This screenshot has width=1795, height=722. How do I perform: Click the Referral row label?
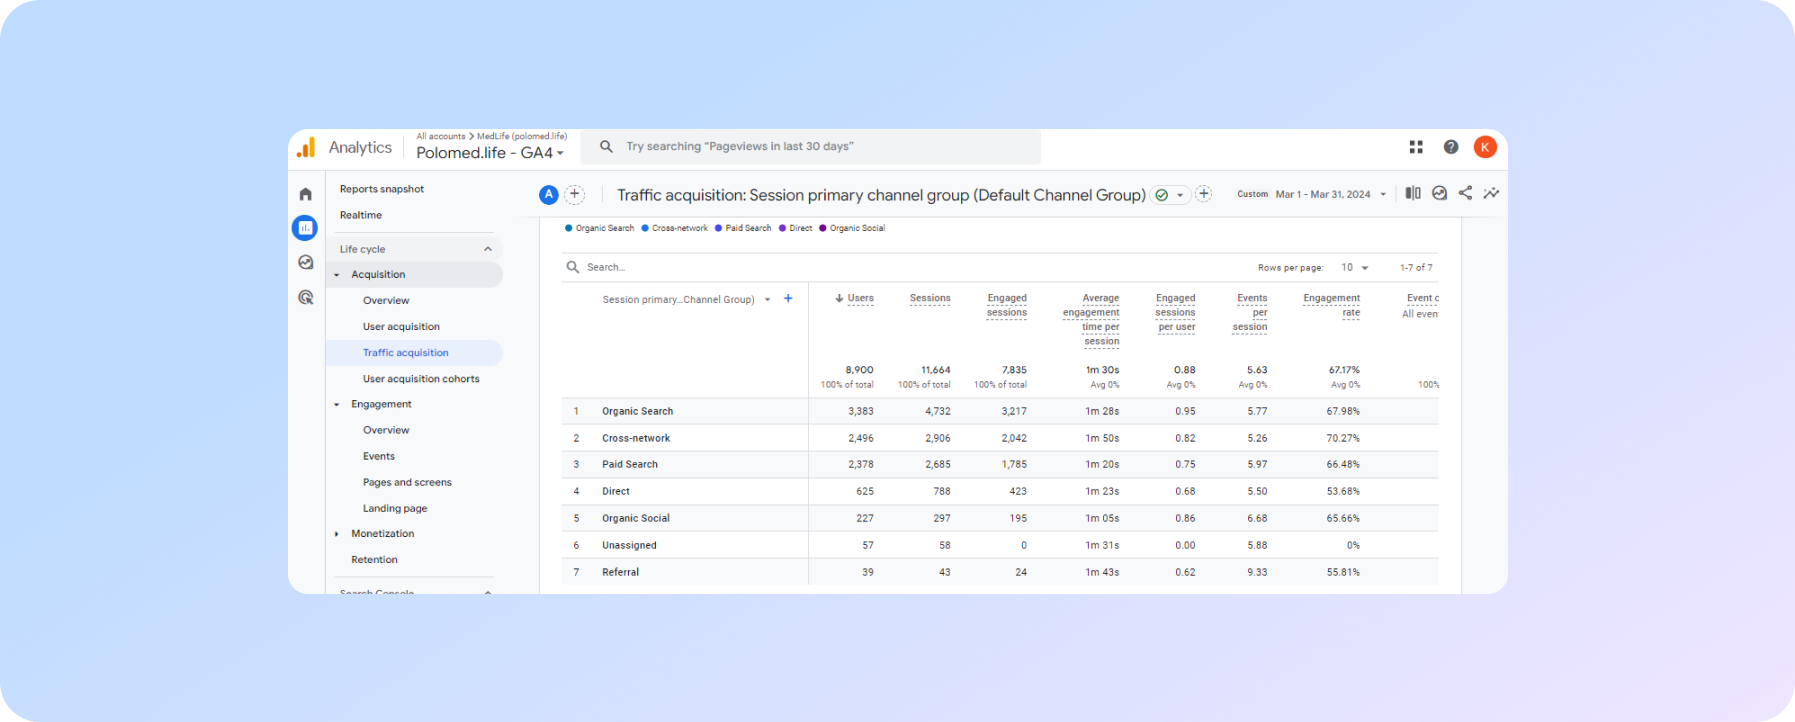620,572
